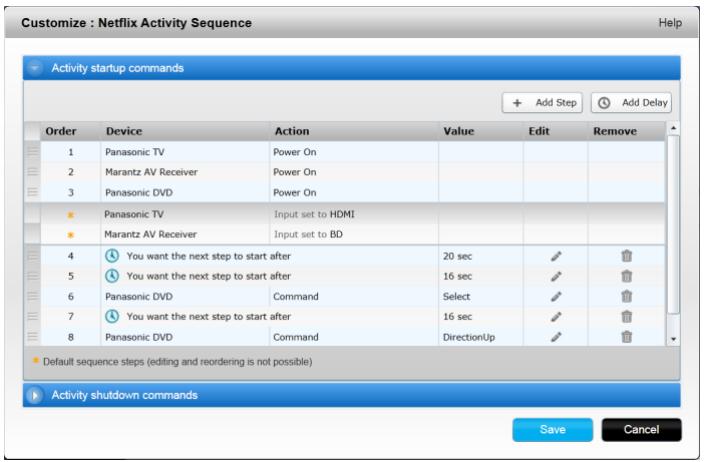Click the scrollbar down arrow
This screenshot has width=704, height=462.
pyautogui.click(x=673, y=339)
